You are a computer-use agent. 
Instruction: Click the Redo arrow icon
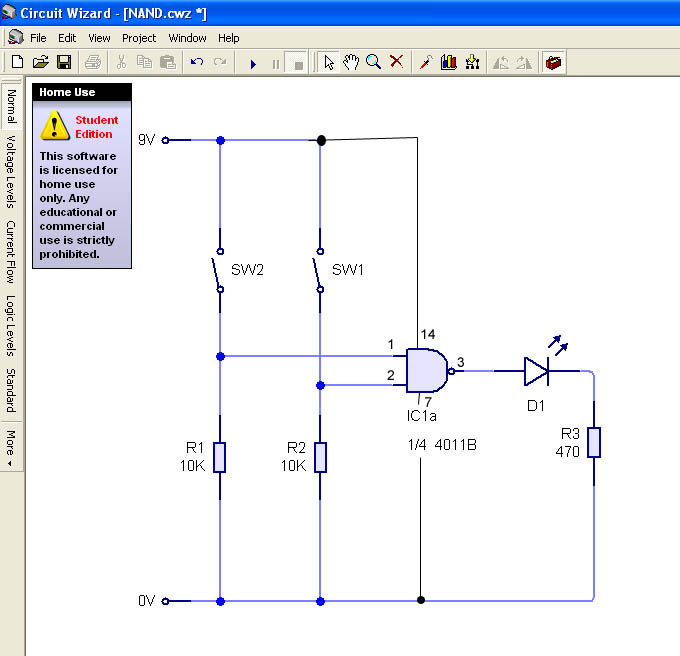tap(220, 62)
